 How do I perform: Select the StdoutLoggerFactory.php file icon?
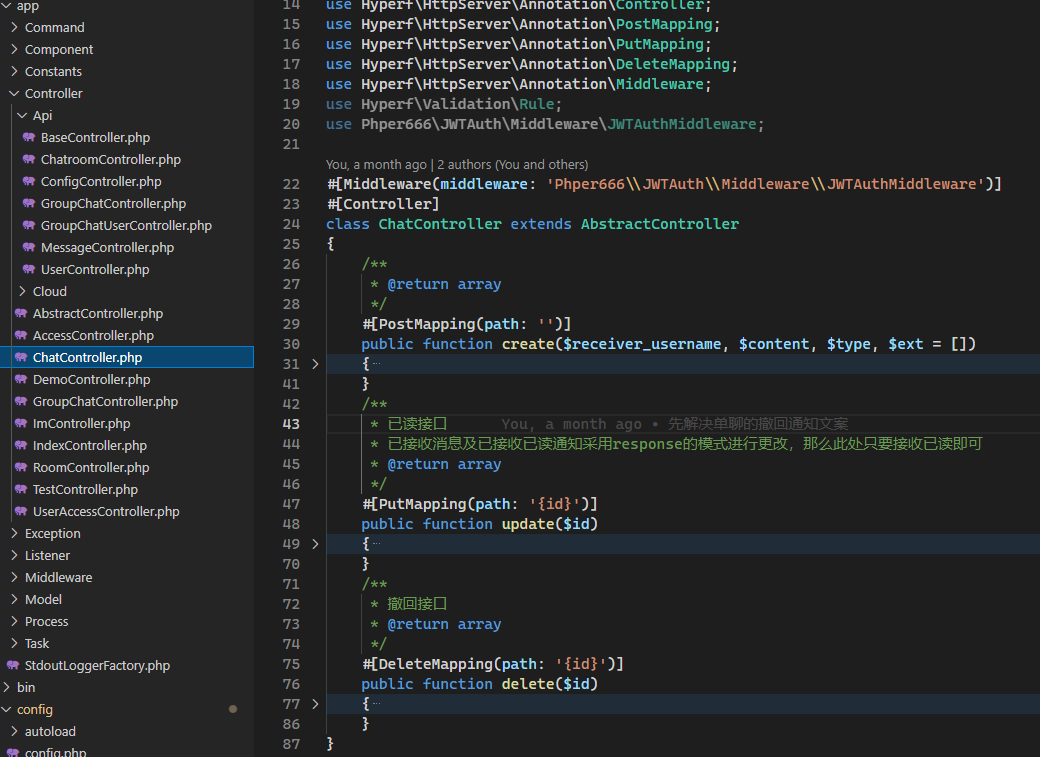tap(14, 665)
